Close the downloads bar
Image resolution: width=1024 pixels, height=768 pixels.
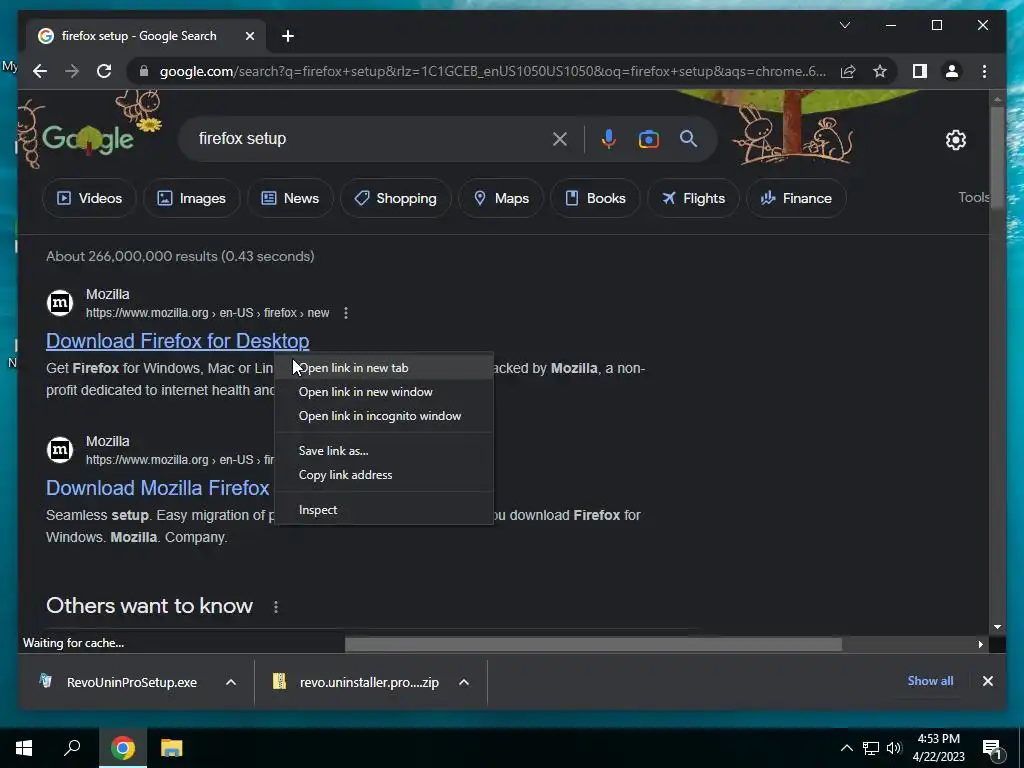click(x=987, y=681)
